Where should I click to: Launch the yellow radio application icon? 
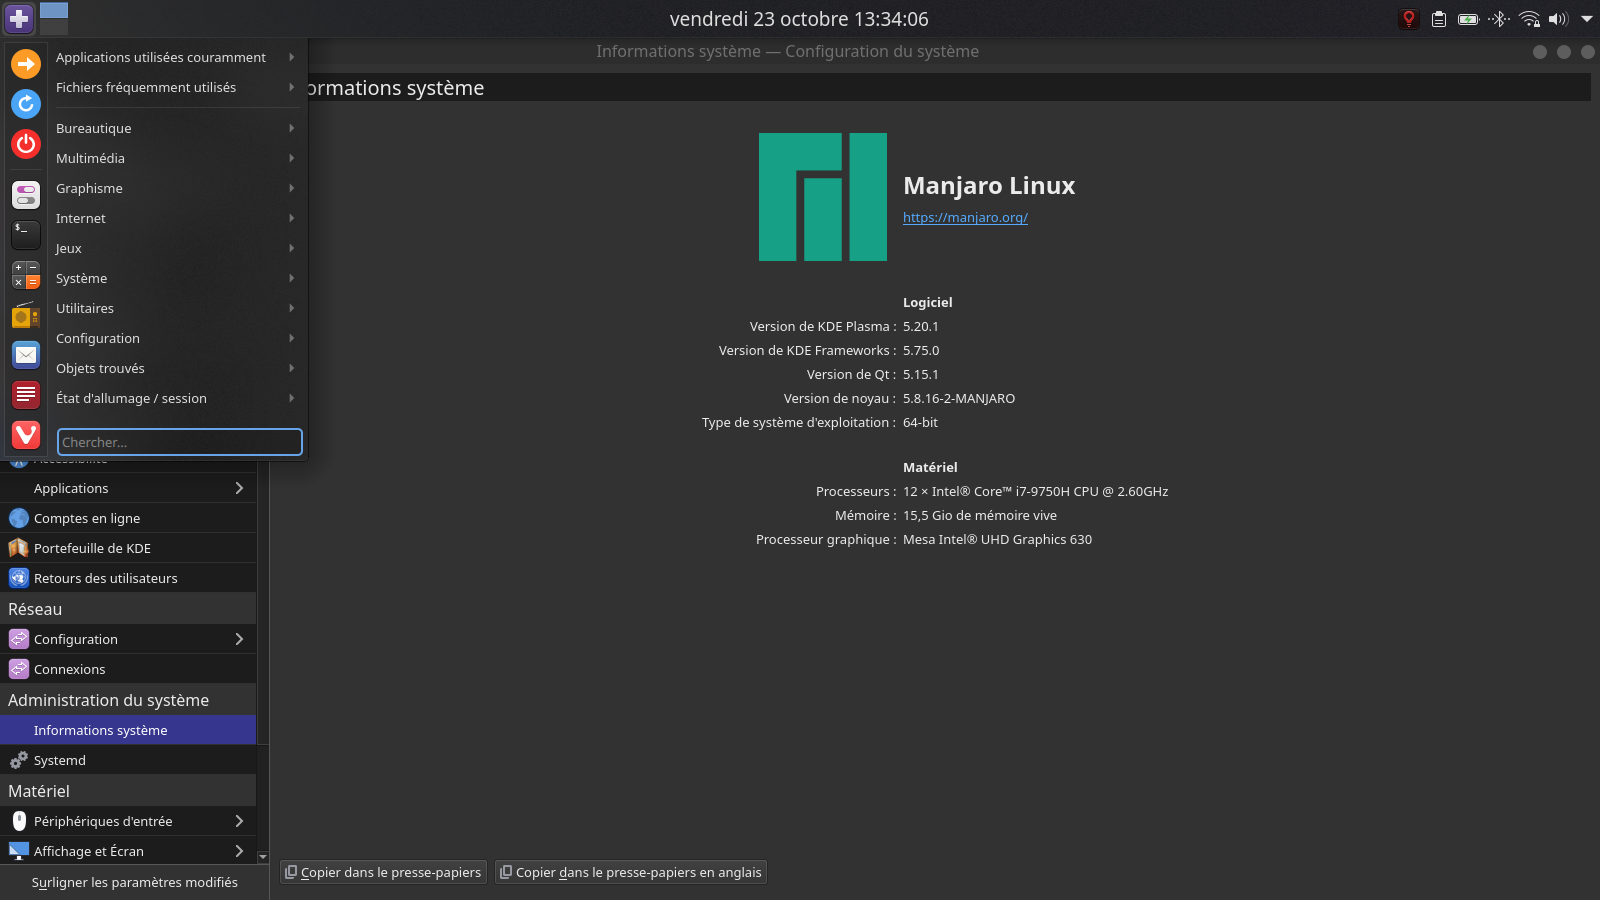(26, 315)
